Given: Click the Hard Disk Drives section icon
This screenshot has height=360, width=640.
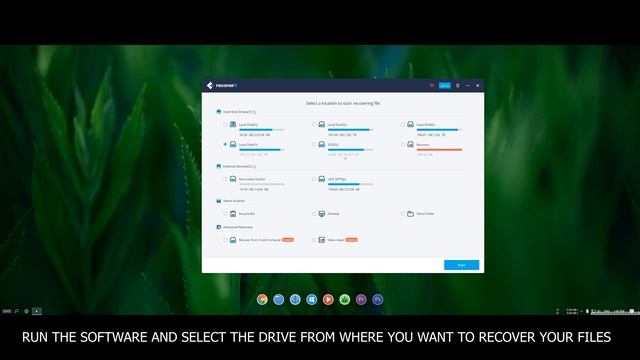Looking at the screenshot, I should pos(219,111).
